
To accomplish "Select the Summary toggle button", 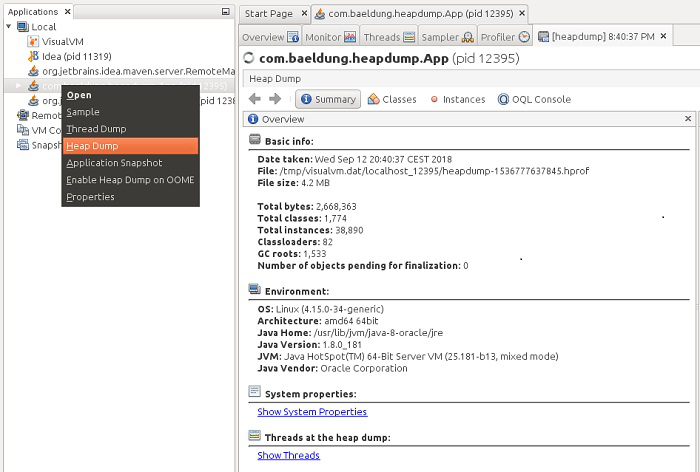I will tap(328, 99).
